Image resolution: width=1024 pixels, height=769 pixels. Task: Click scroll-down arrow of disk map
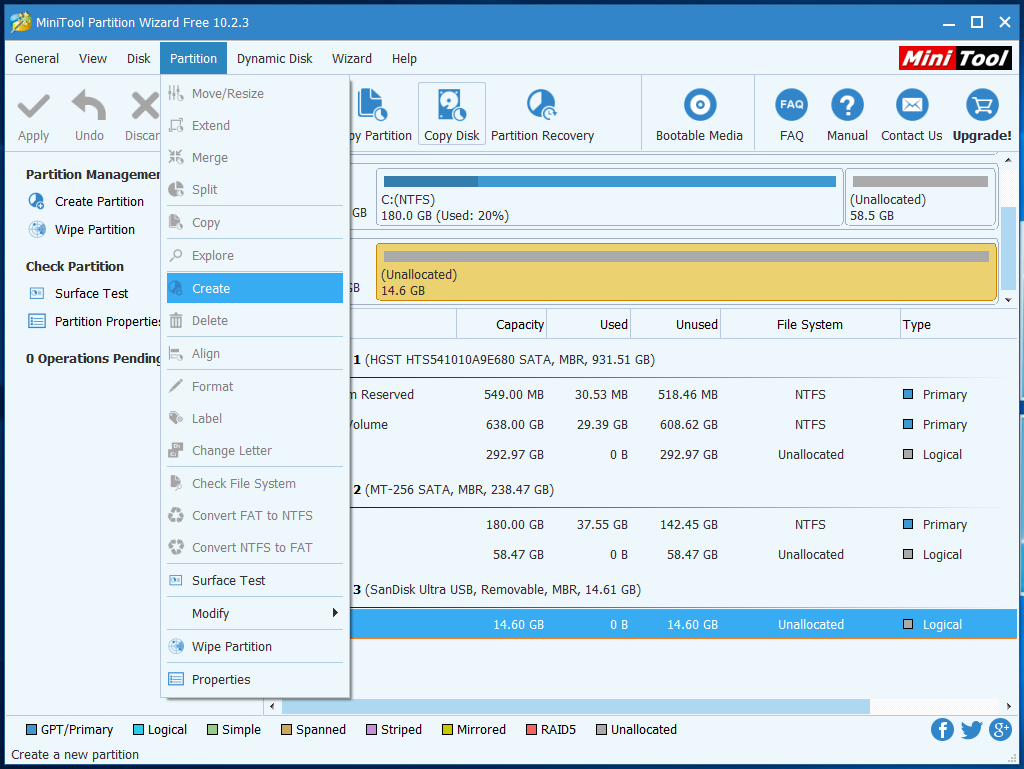[1008, 300]
